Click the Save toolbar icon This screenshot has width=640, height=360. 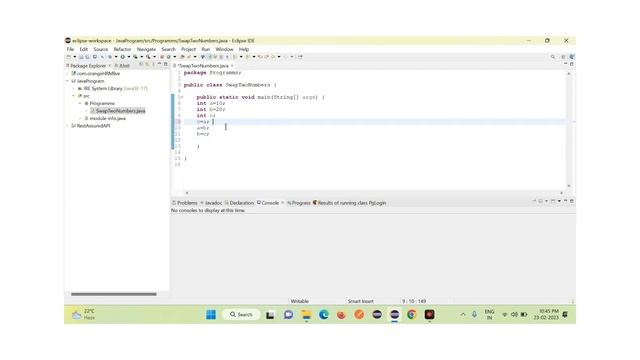click(81, 57)
